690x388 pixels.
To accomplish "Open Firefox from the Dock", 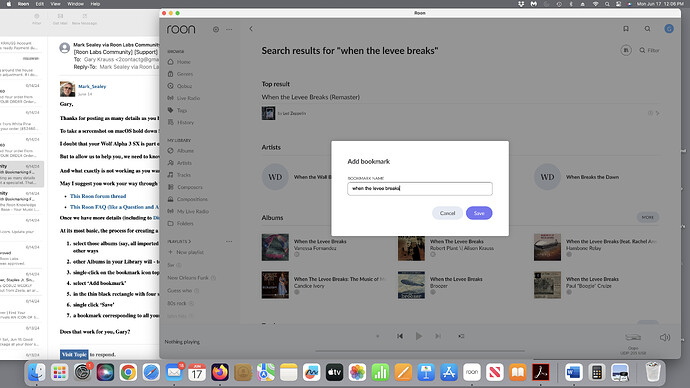I will [220, 373].
